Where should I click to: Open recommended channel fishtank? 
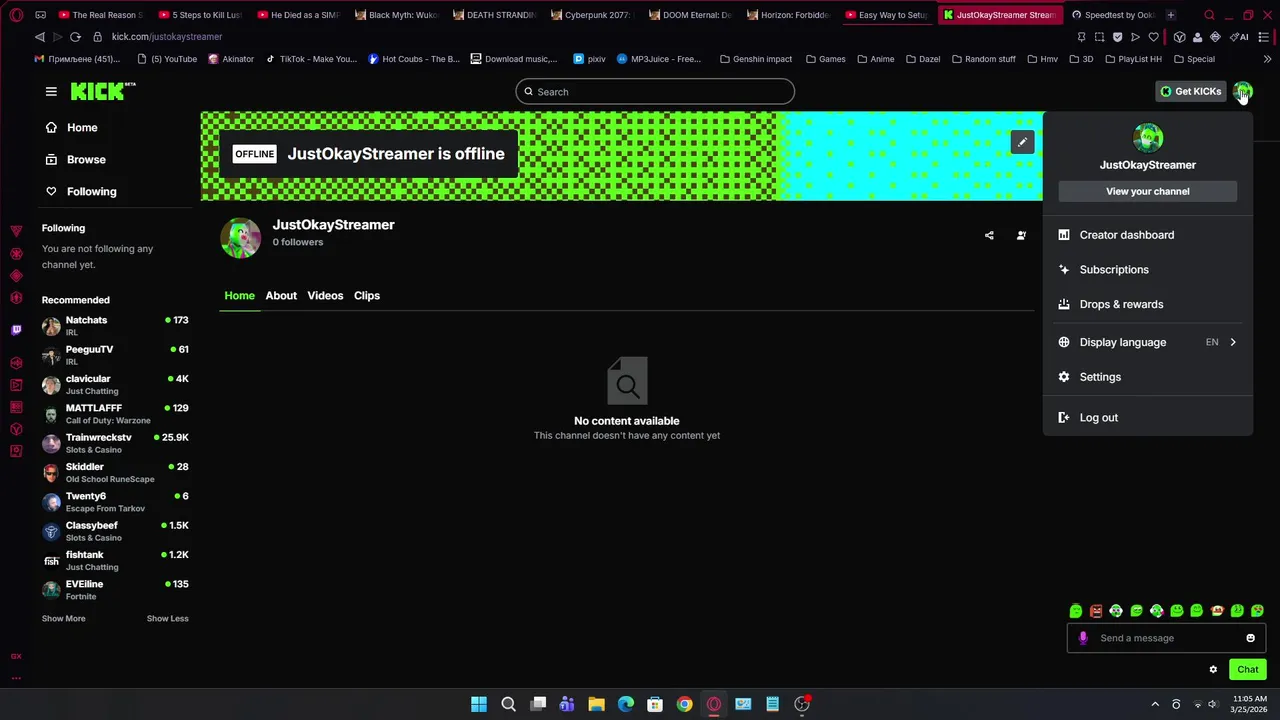tap(115, 561)
